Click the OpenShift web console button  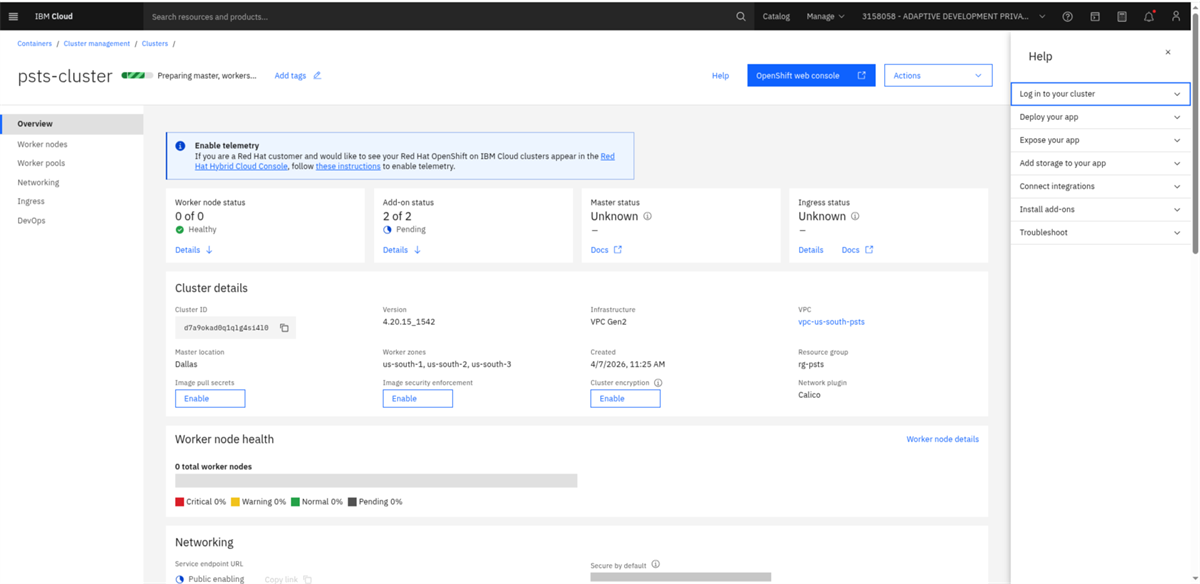click(x=811, y=75)
